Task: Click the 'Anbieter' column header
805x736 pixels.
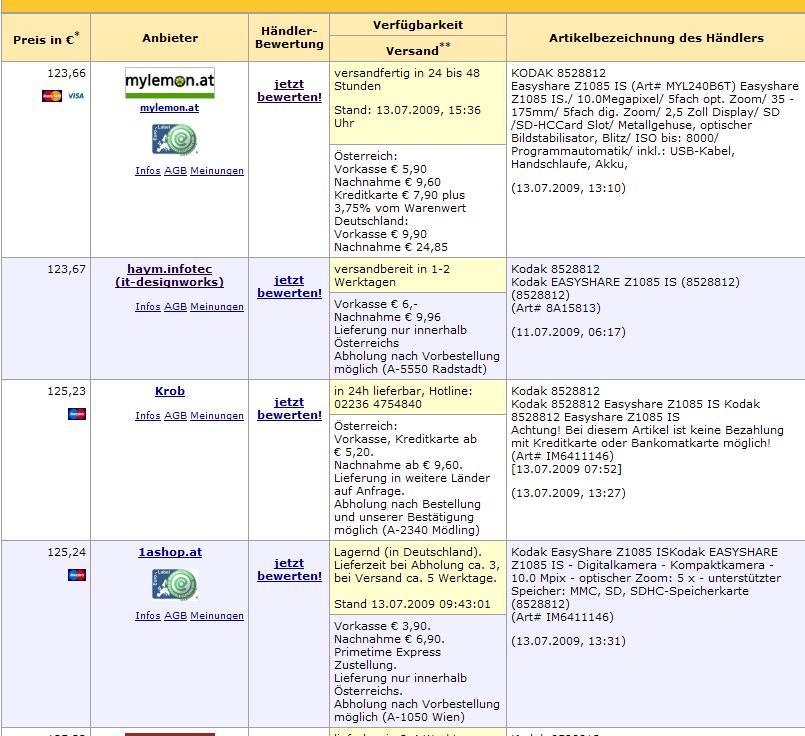Action: point(170,38)
